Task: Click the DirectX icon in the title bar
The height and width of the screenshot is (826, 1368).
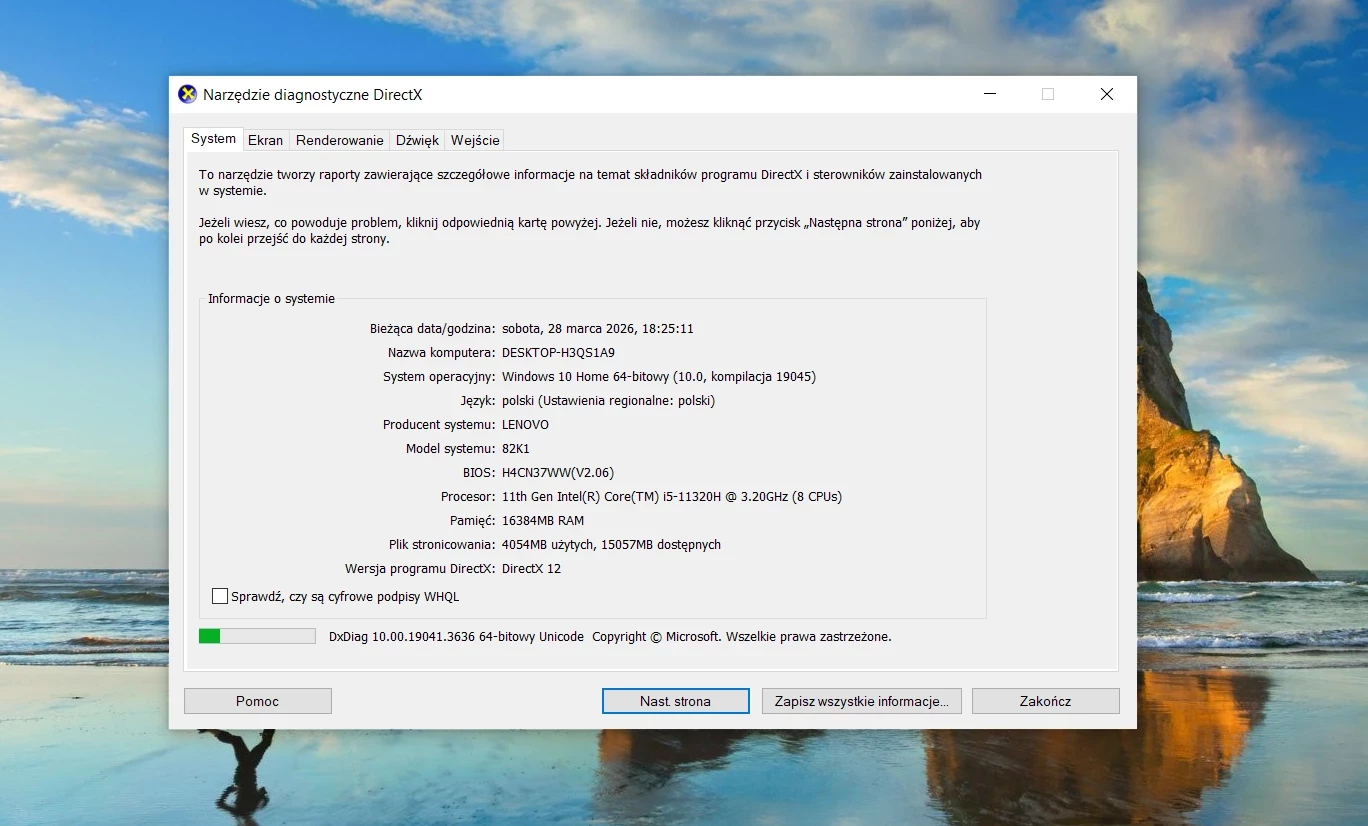Action: (187, 94)
